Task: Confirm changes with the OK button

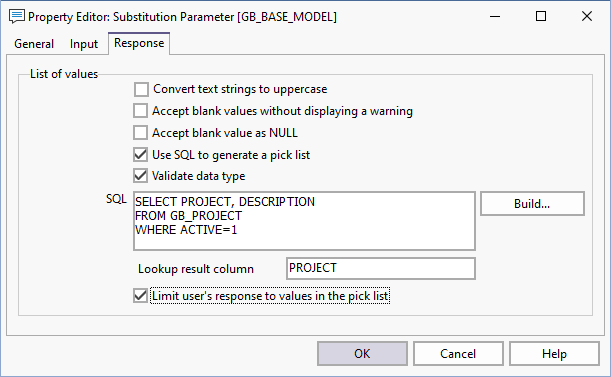Action: [362, 354]
